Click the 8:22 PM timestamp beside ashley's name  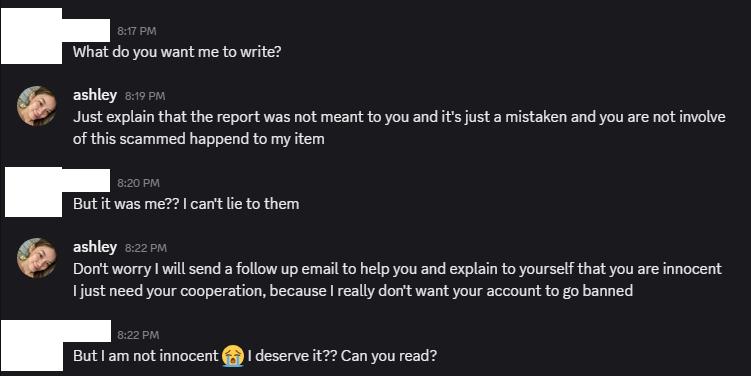pos(146,248)
